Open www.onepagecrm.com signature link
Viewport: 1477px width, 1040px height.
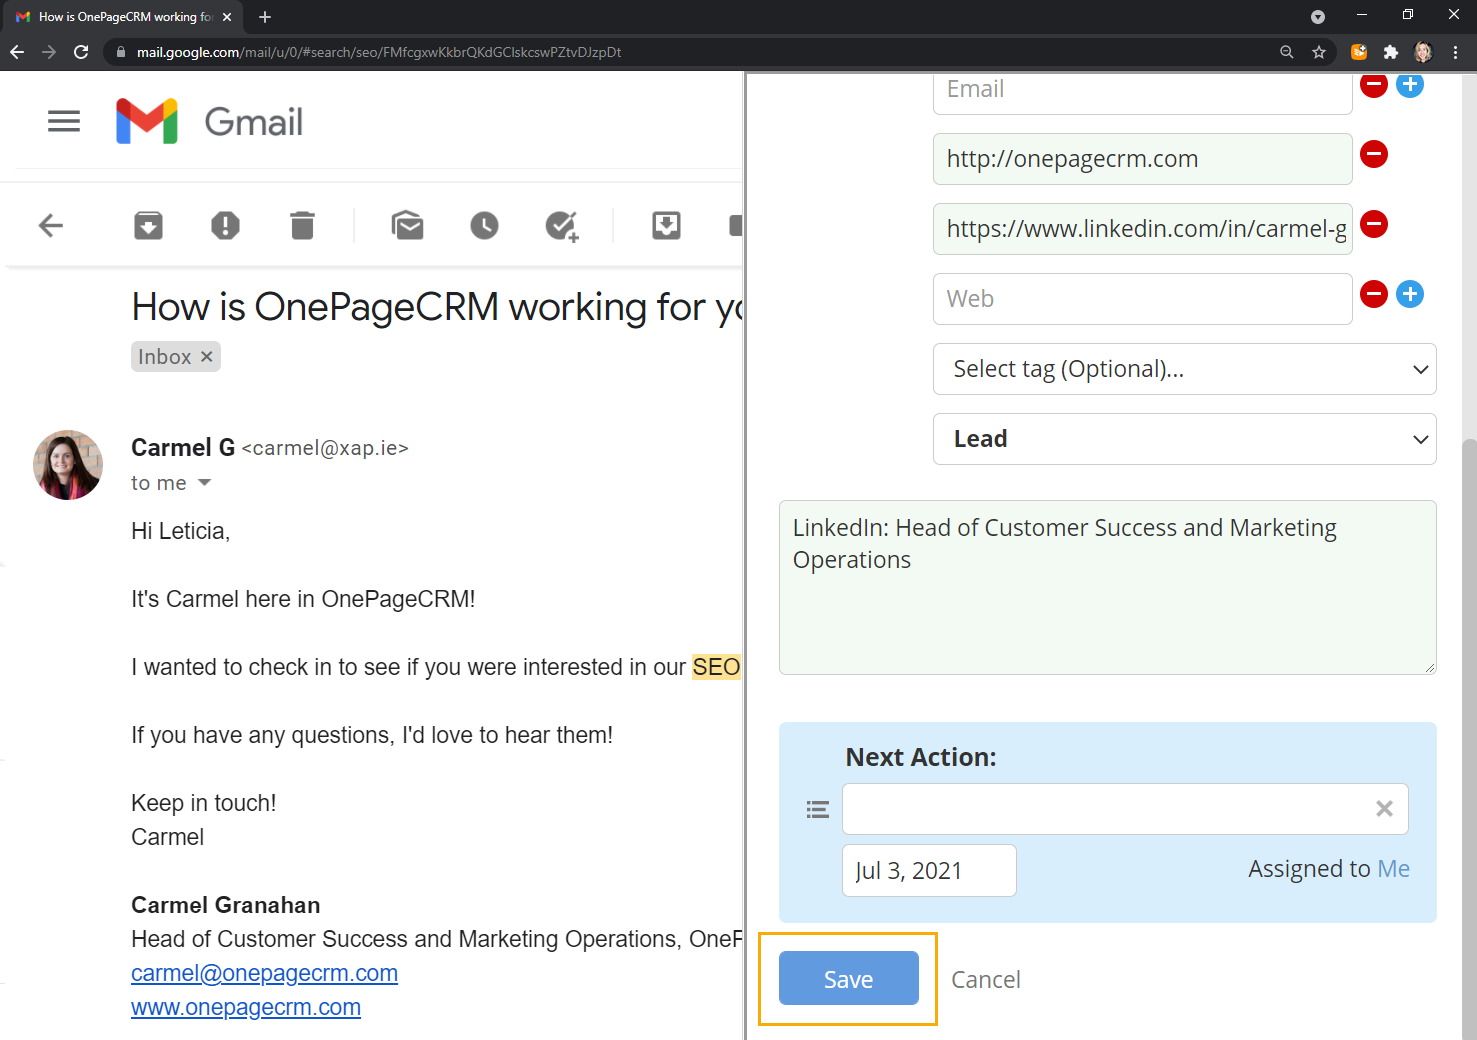coord(246,1007)
